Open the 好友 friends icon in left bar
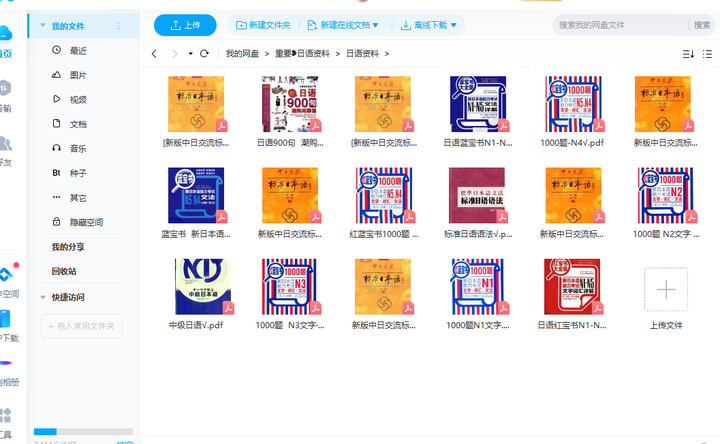This screenshot has height=444, width=720. 5,143
